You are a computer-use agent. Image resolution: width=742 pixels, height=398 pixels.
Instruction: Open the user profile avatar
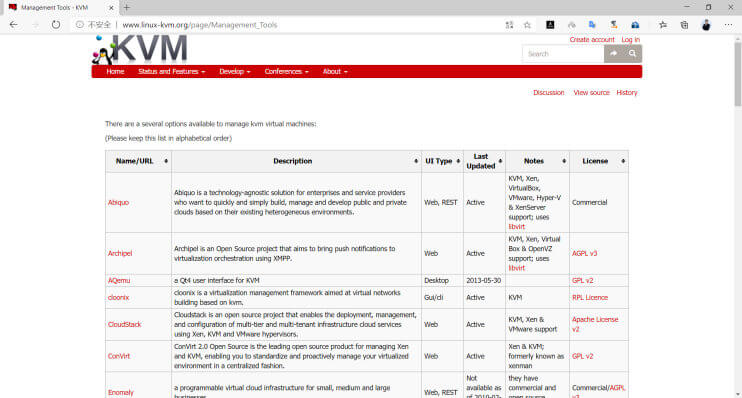pyautogui.click(x=706, y=25)
